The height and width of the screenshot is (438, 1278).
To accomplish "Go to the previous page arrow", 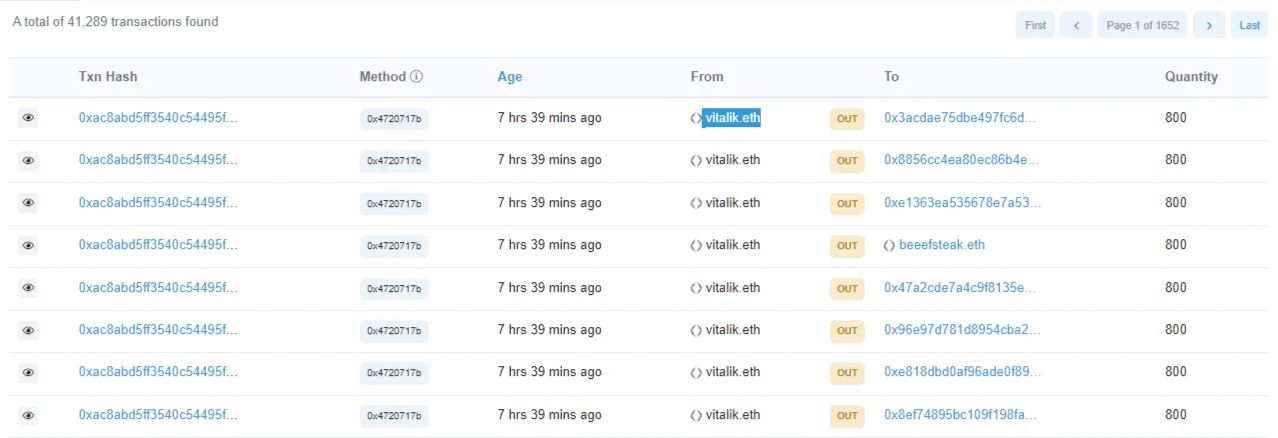I will (x=1076, y=26).
